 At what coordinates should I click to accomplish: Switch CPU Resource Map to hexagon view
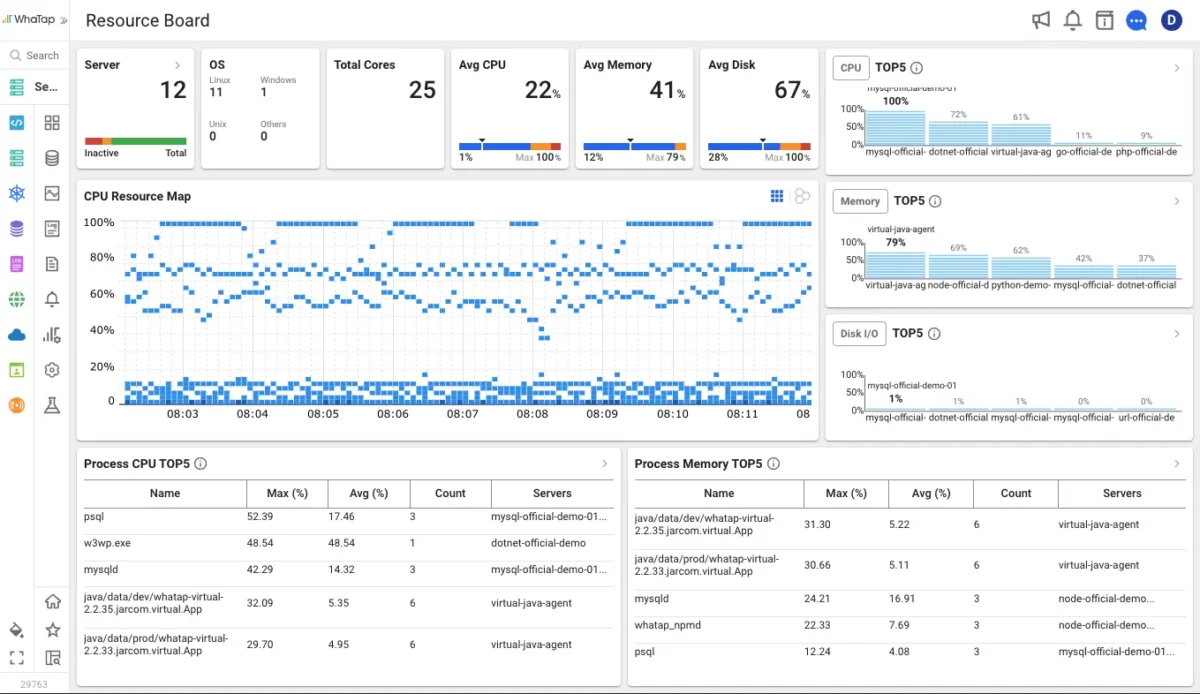click(x=802, y=196)
